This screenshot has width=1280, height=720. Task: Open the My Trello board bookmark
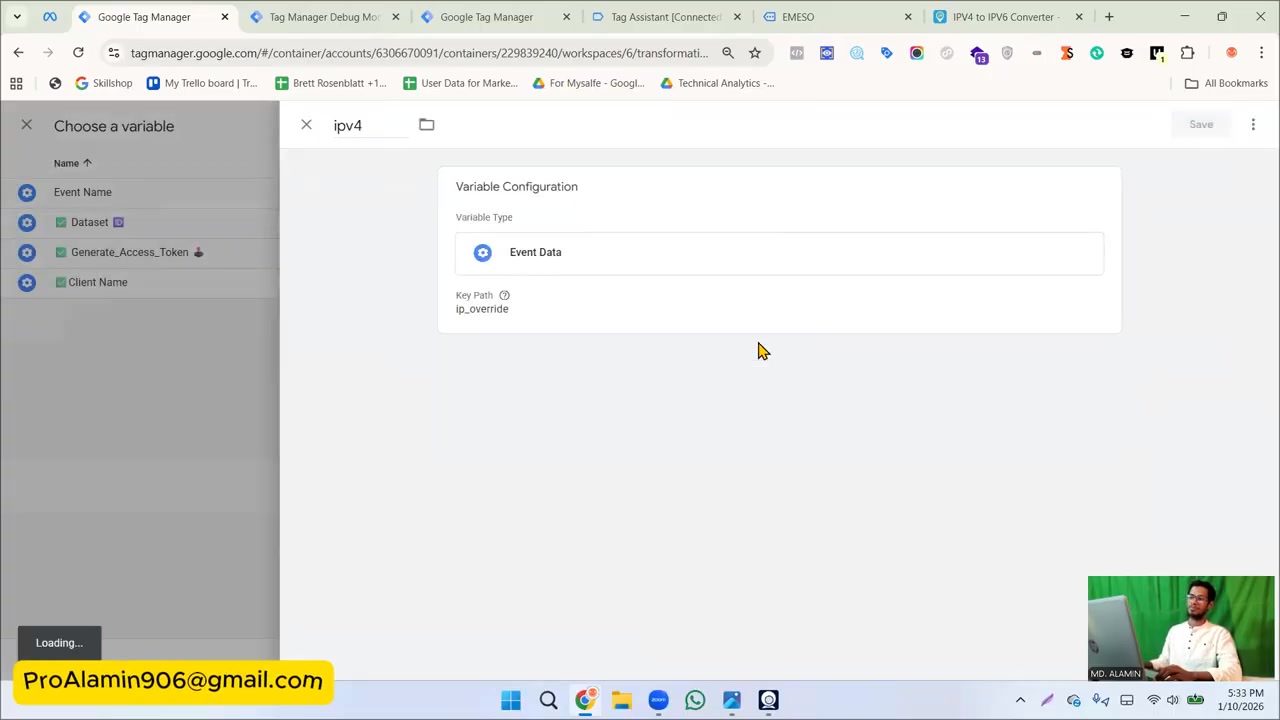pos(202,83)
